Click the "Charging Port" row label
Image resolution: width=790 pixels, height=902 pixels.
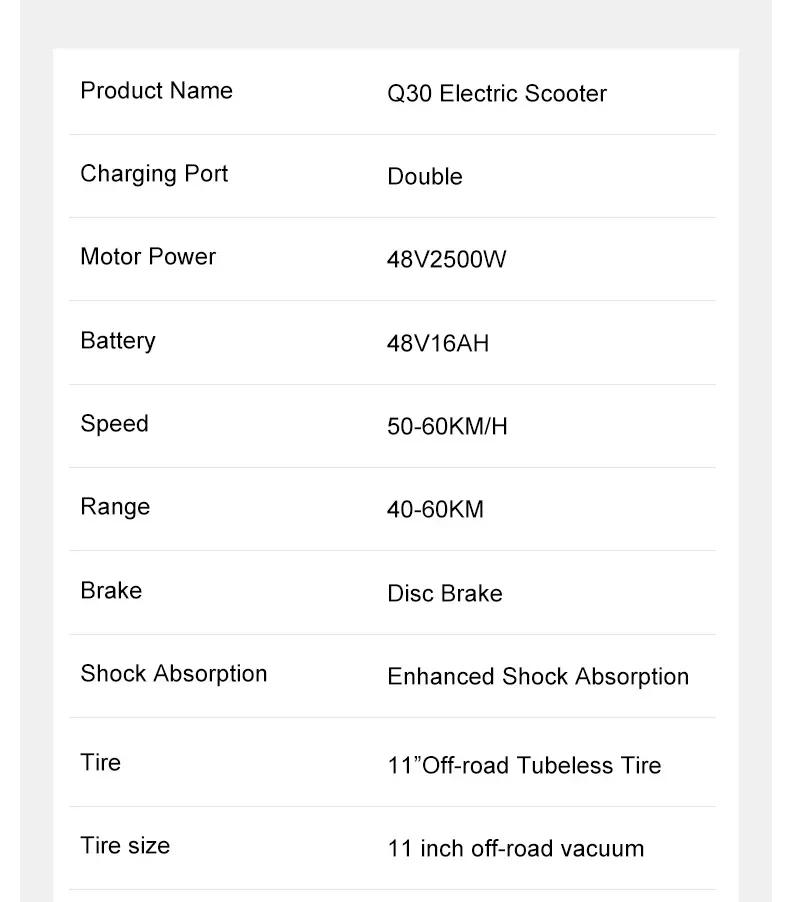(154, 174)
